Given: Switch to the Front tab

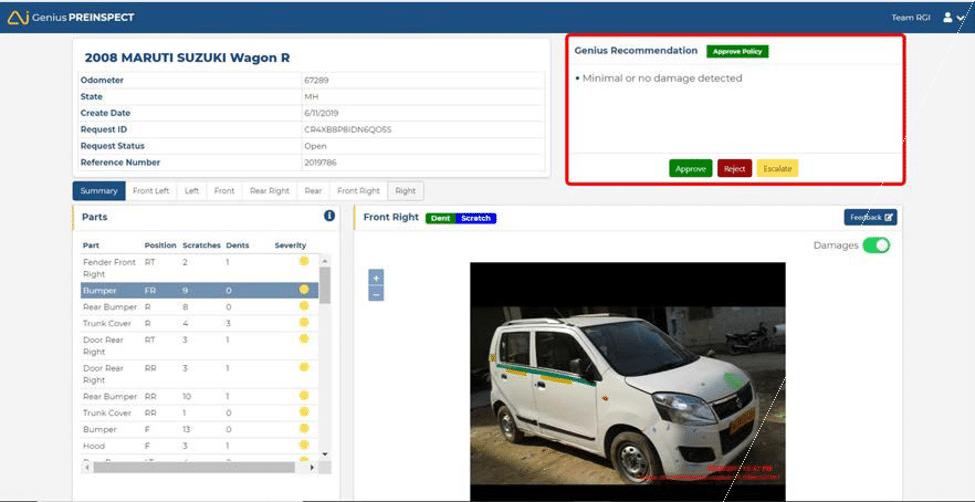Looking at the screenshot, I should [224, 191].
